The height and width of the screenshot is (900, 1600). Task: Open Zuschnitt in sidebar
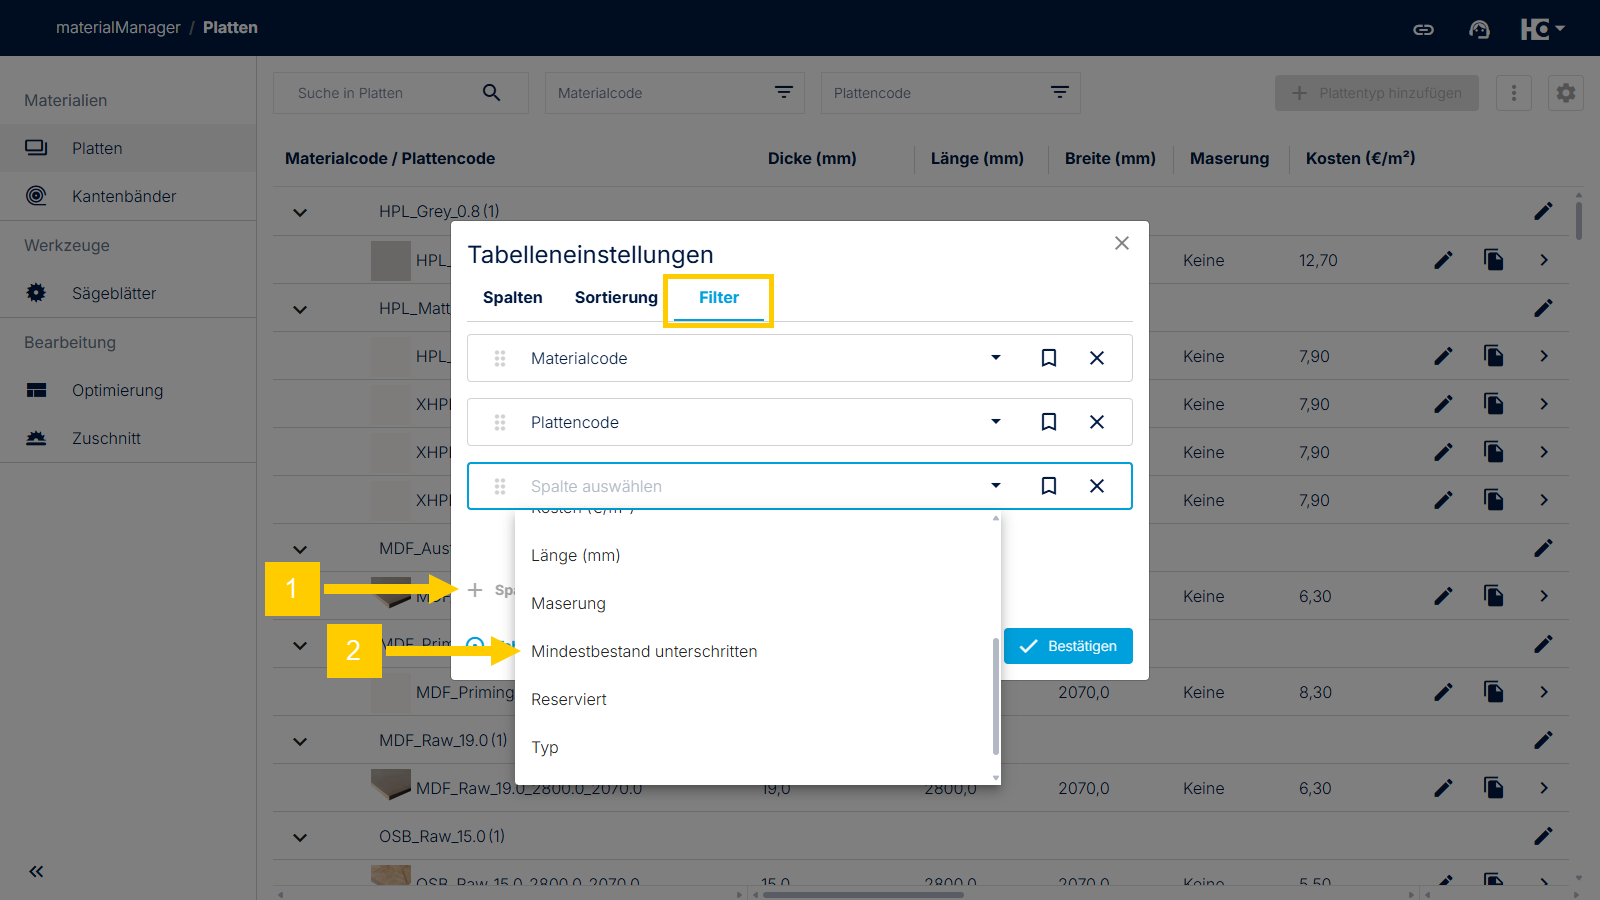click(x=128, y=438)
